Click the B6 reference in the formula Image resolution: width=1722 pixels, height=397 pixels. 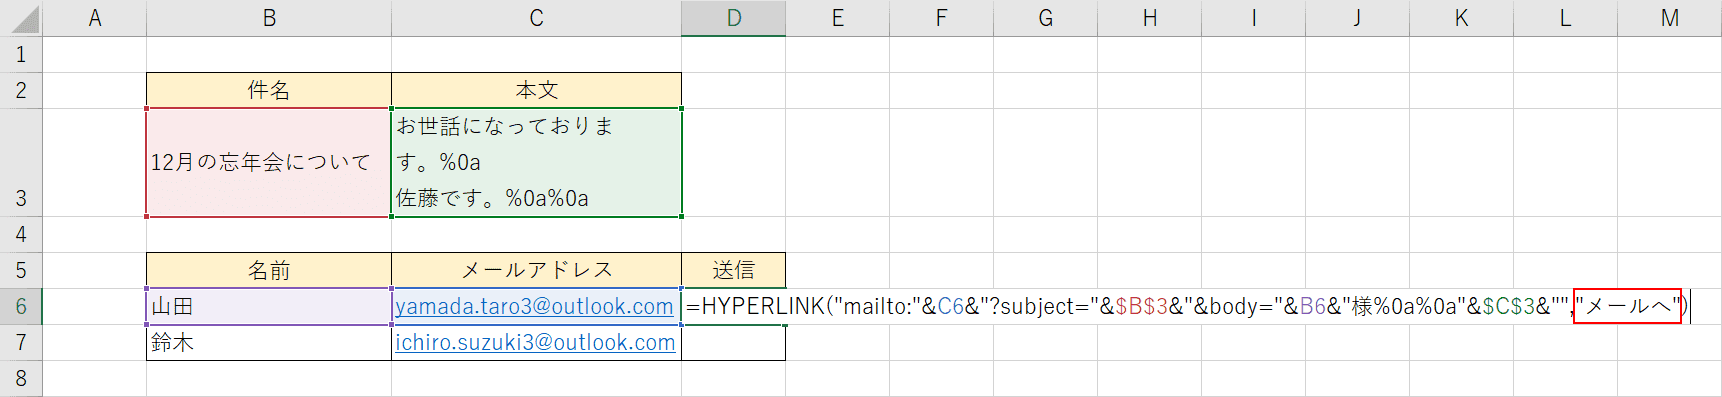(1313, 306)
